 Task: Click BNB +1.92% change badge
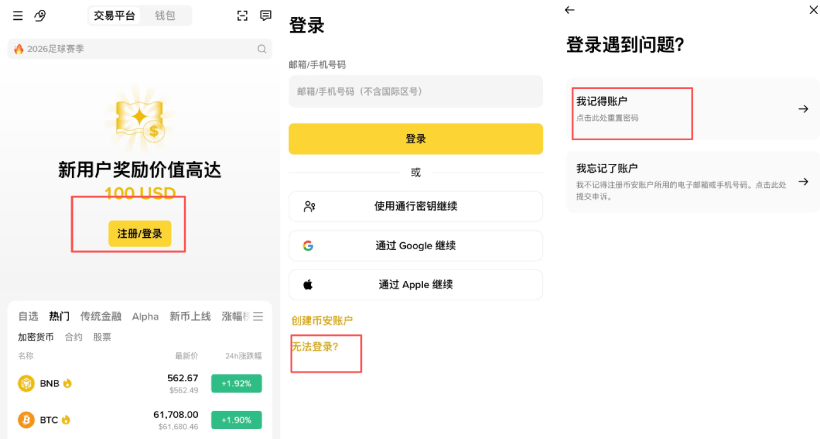pyautogui.click(x=236, y=384)
